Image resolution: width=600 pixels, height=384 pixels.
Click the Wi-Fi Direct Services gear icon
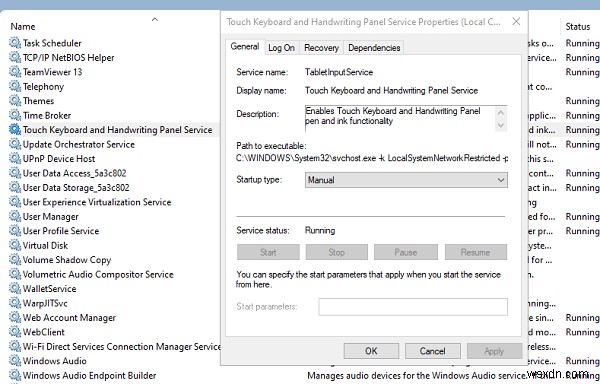click(15, 347)
